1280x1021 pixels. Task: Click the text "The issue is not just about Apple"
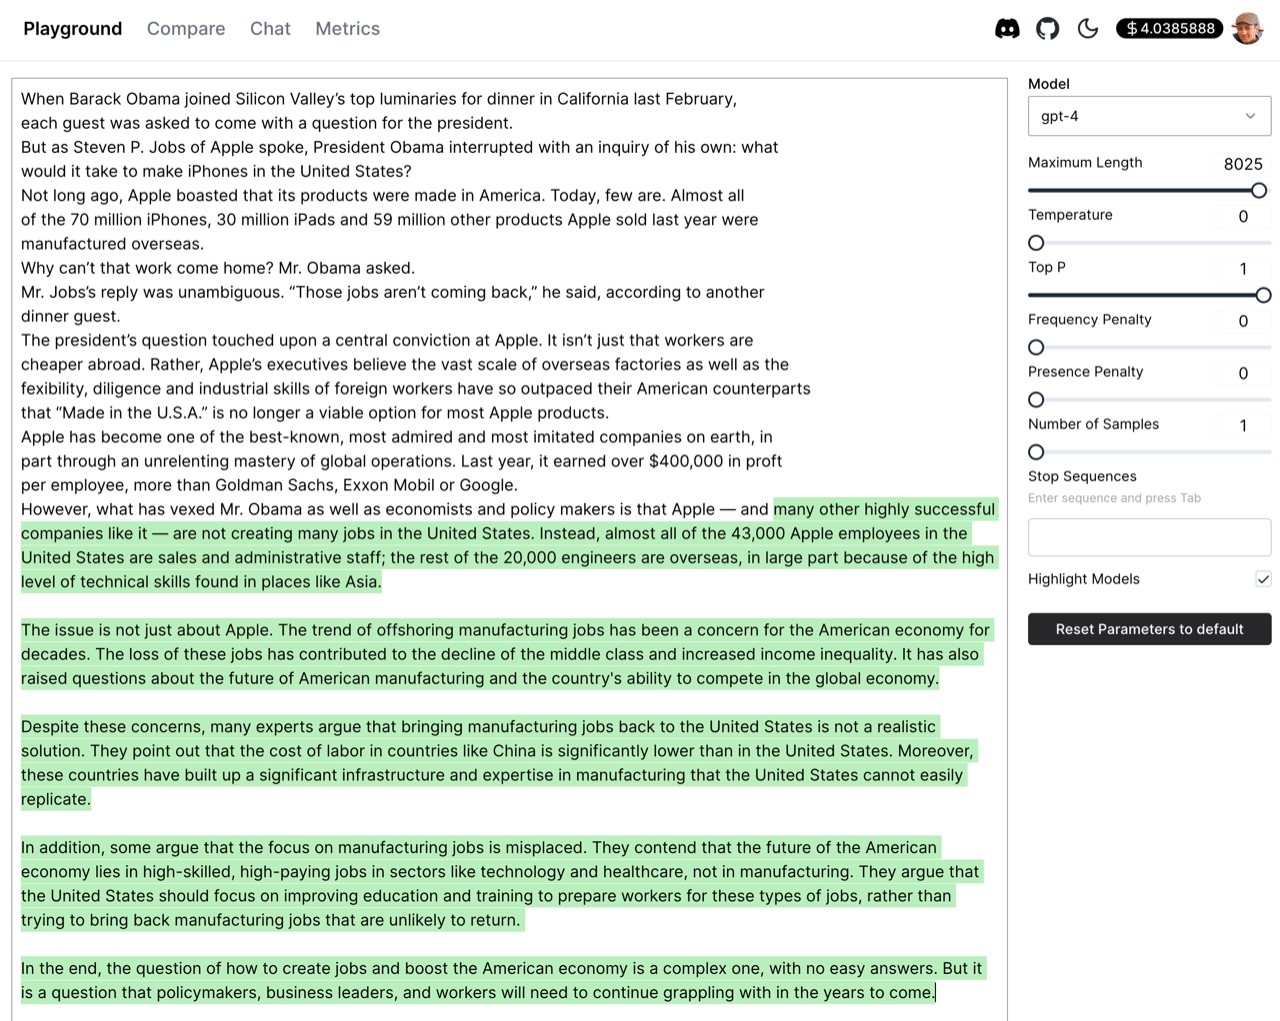[x=145, y=630]
